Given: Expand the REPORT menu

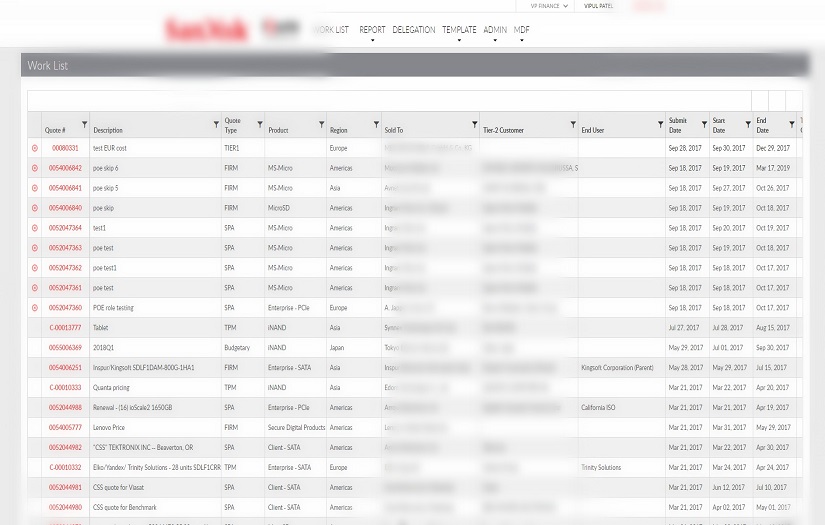Looking at the screenshot, I should tap(372, 30).
